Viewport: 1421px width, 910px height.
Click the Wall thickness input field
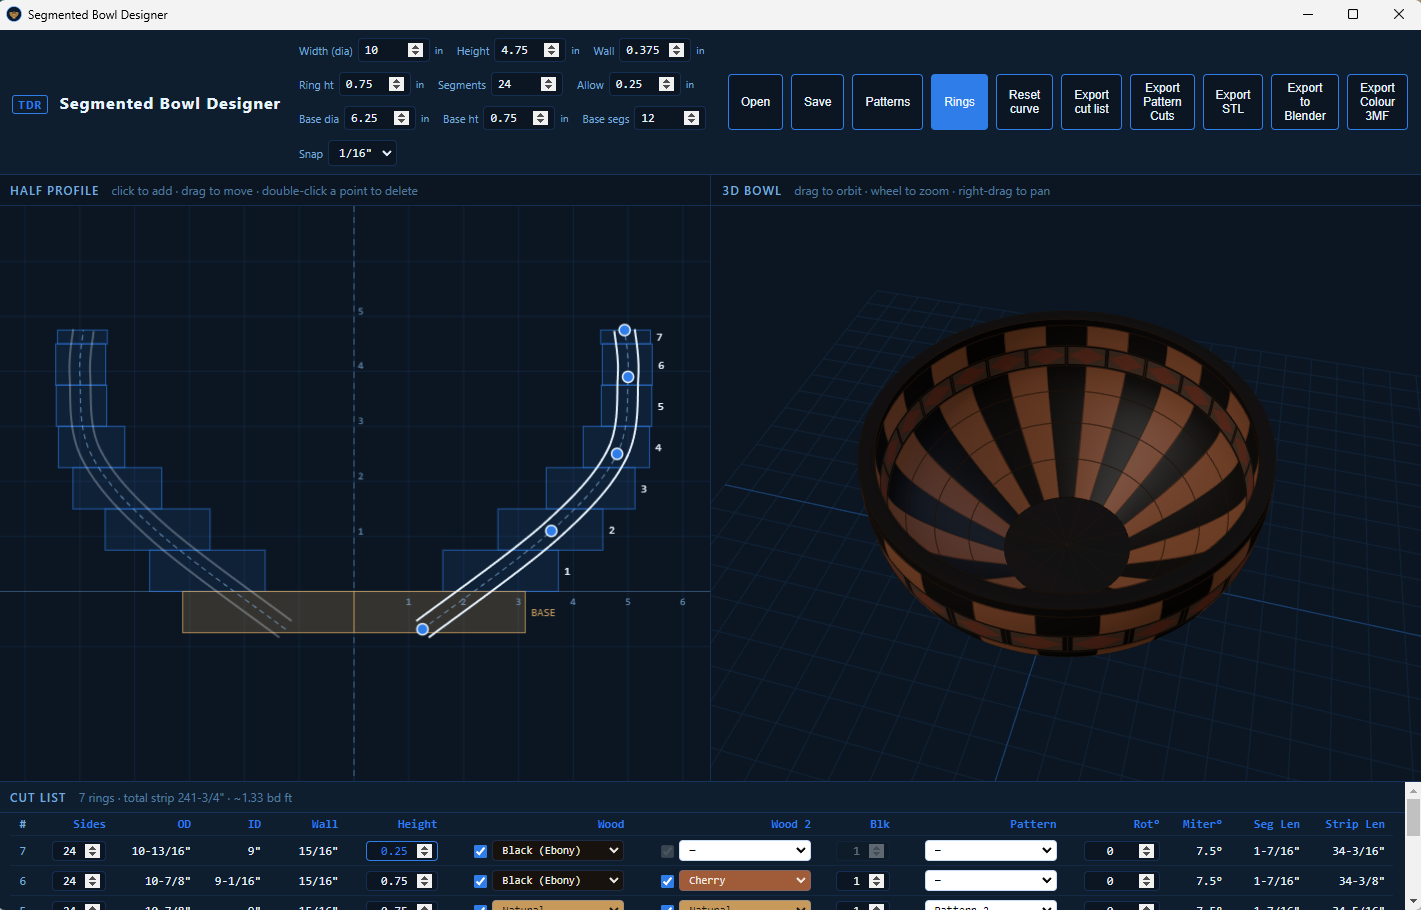pyautogui.click(x=644, y=50)
